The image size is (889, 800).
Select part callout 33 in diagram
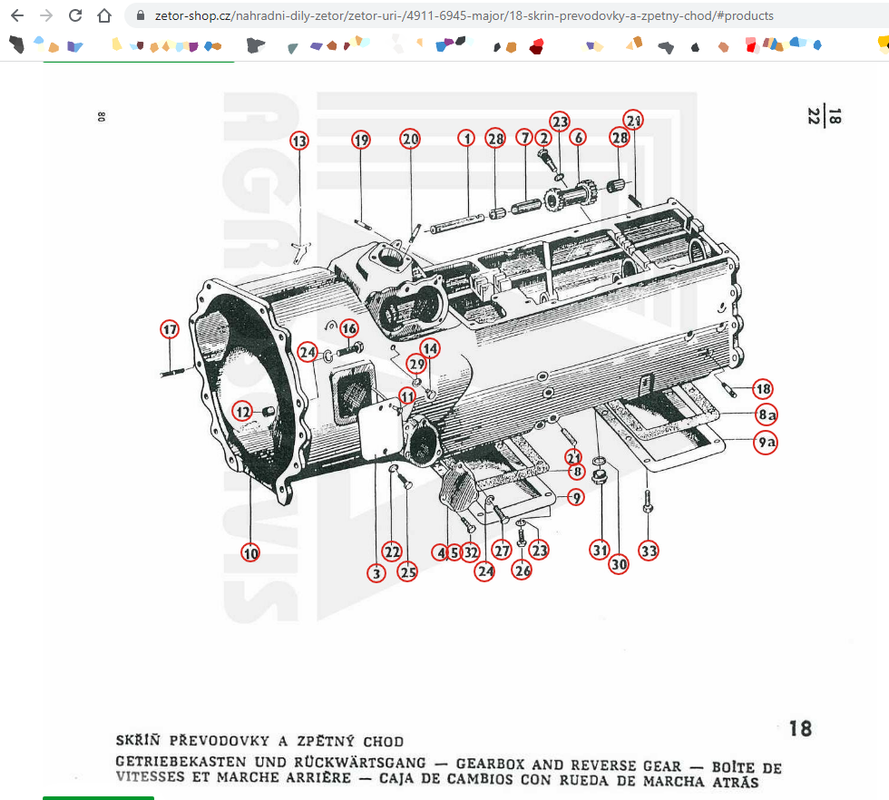tap(649, 551)
